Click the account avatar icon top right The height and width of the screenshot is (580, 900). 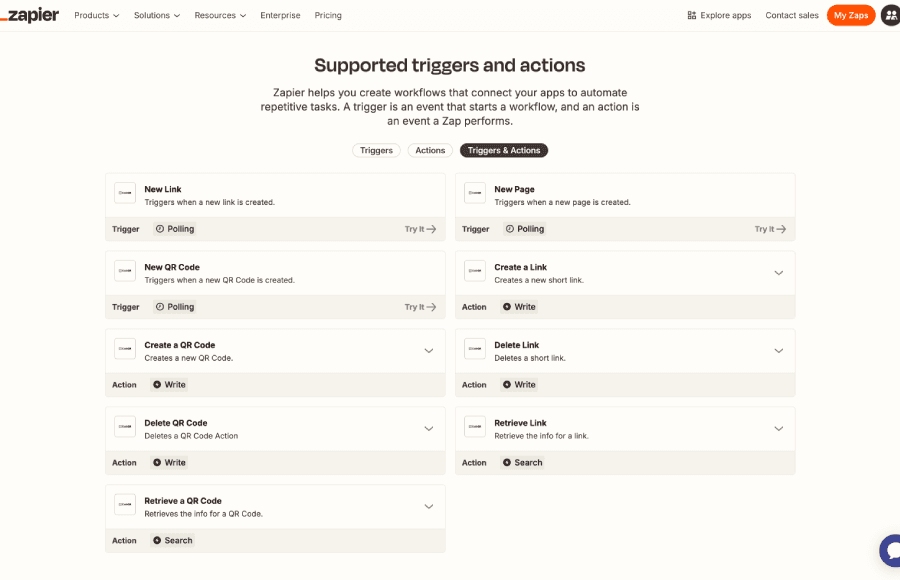point(890,15)
